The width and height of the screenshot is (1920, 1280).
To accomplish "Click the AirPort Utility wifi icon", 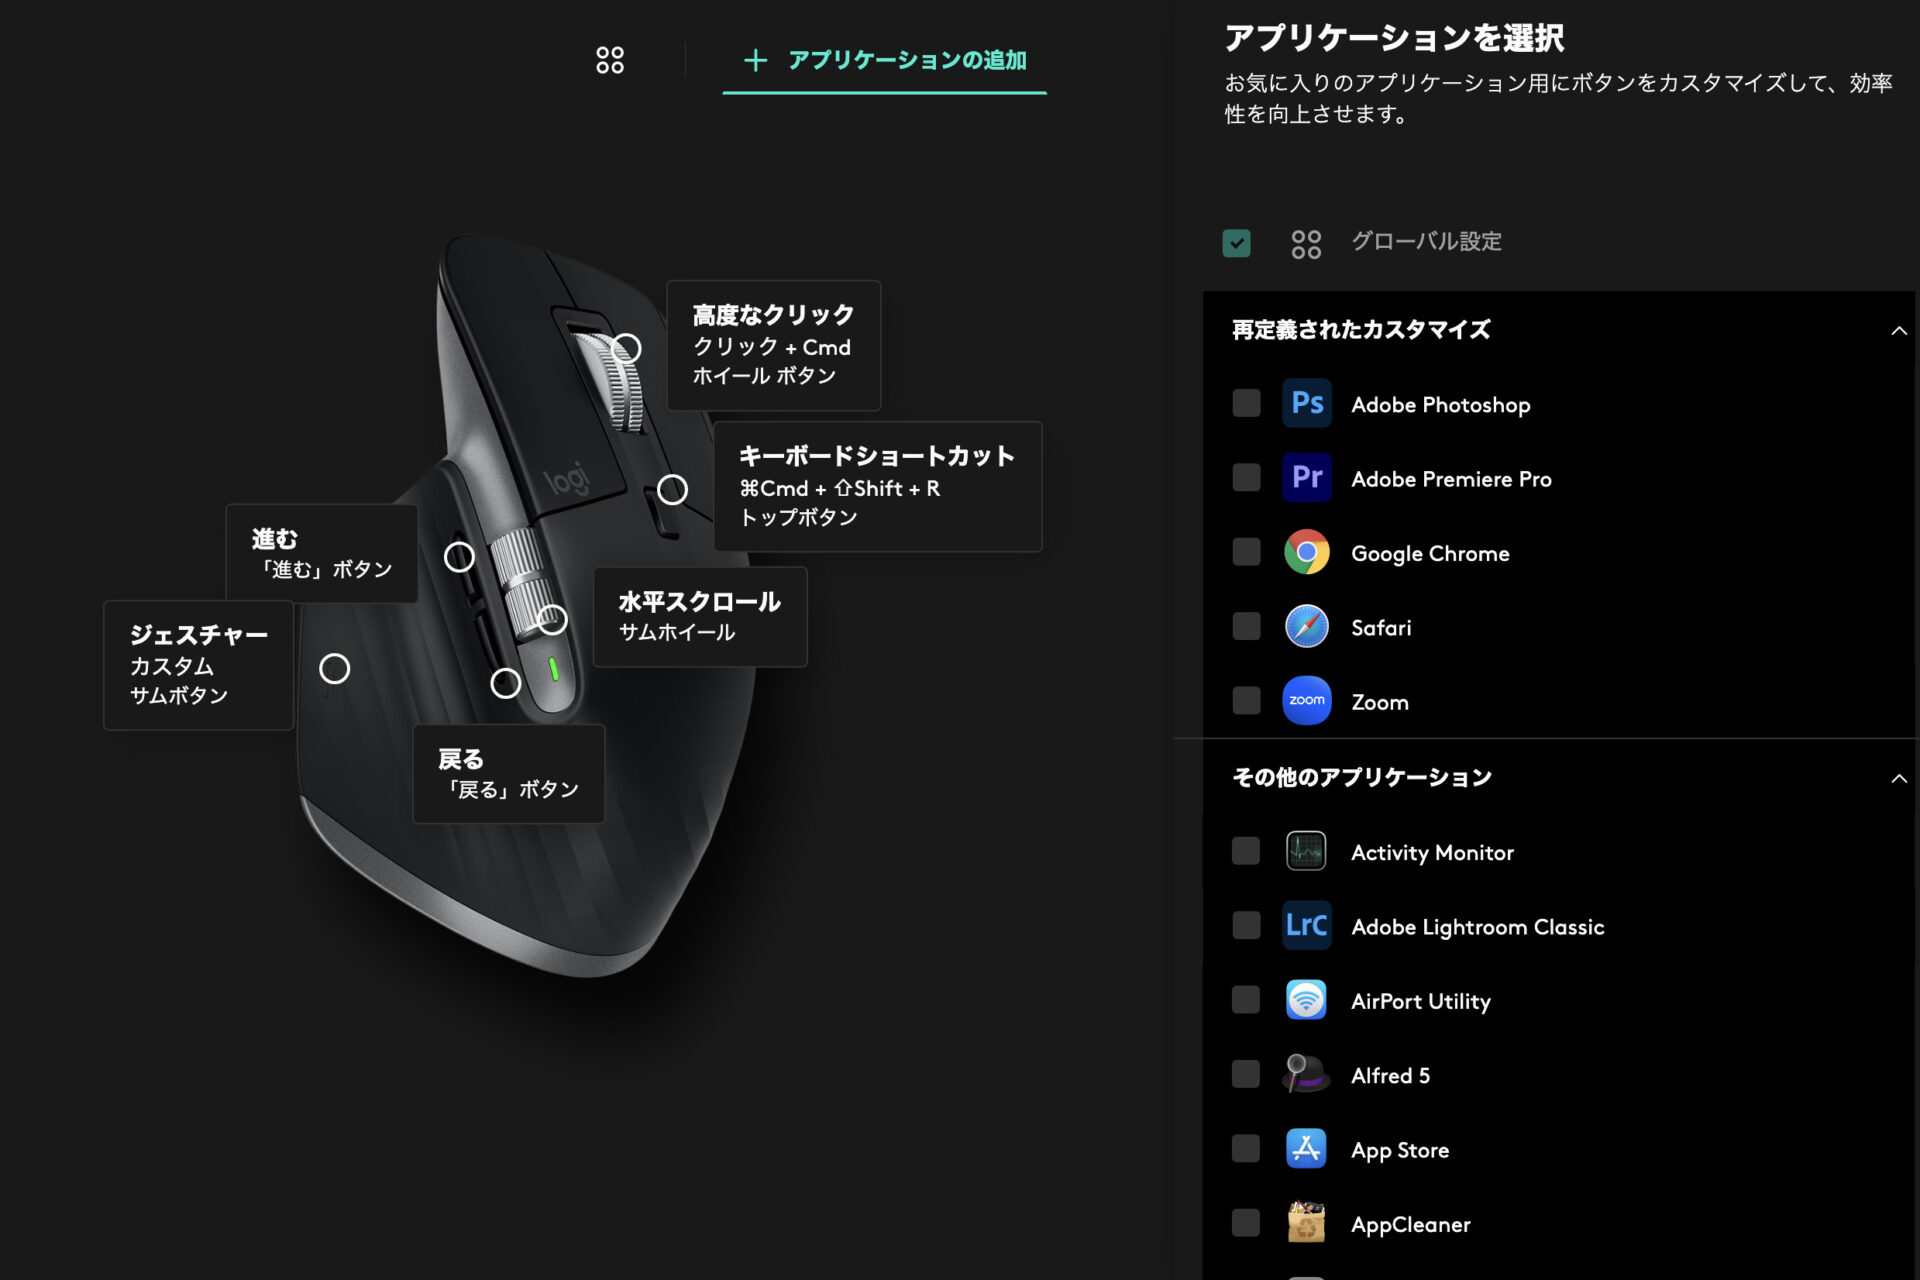I will click(x=1306, y=999).
